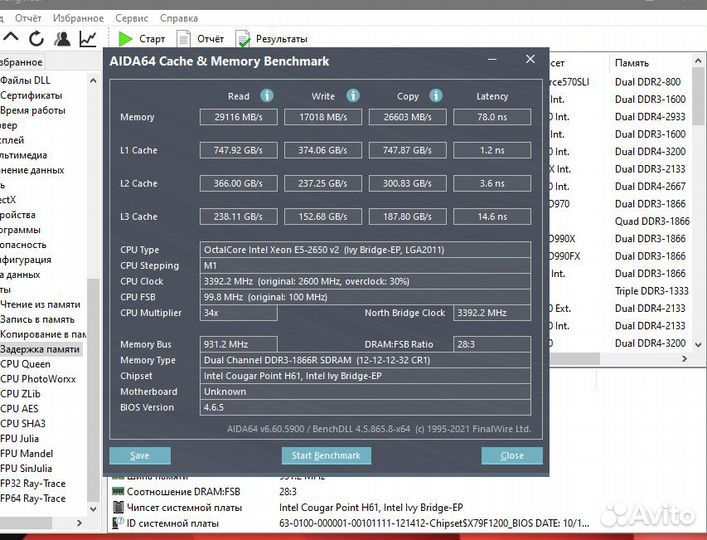Click the Start Benchmark button

point(326,456)
